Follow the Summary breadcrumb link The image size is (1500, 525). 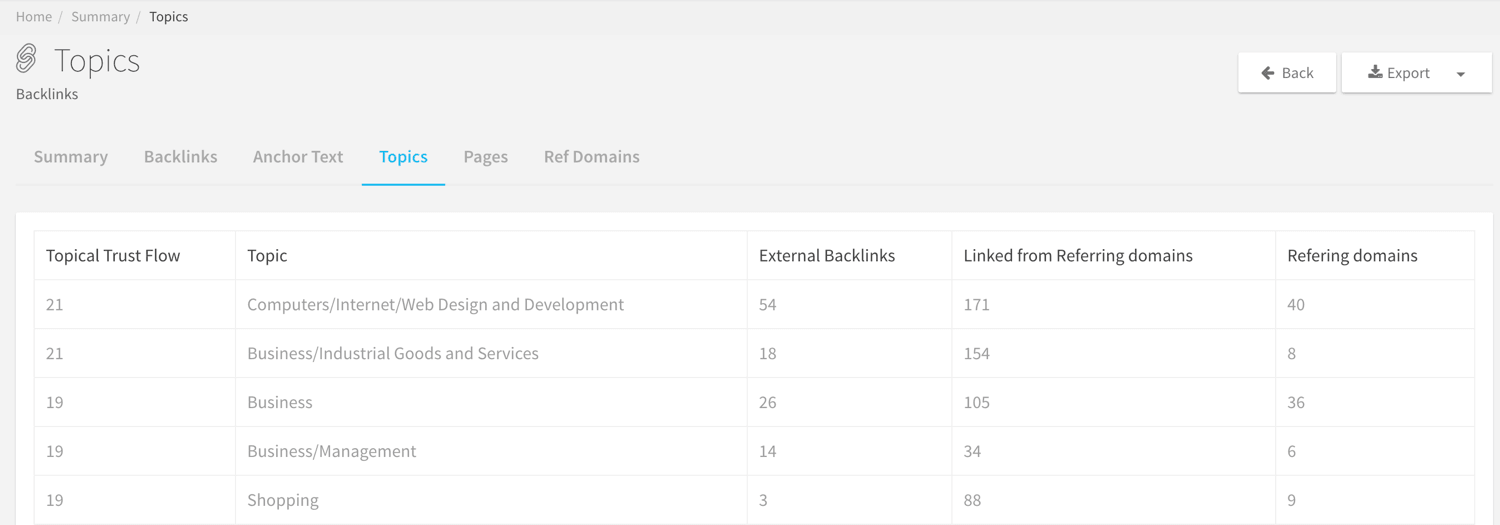(100, 16)
